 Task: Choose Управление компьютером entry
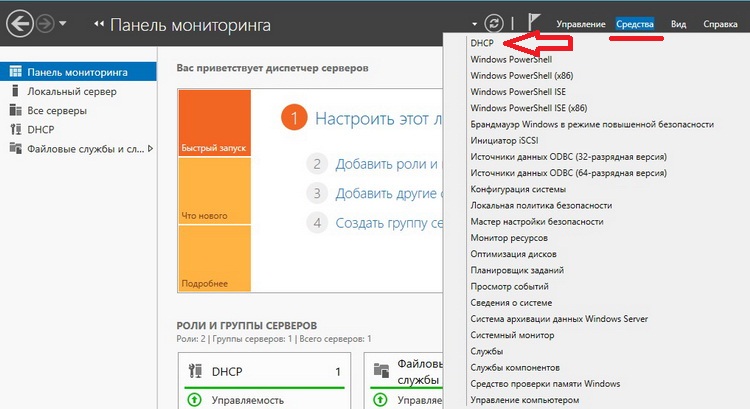click(x=524, y=400)
